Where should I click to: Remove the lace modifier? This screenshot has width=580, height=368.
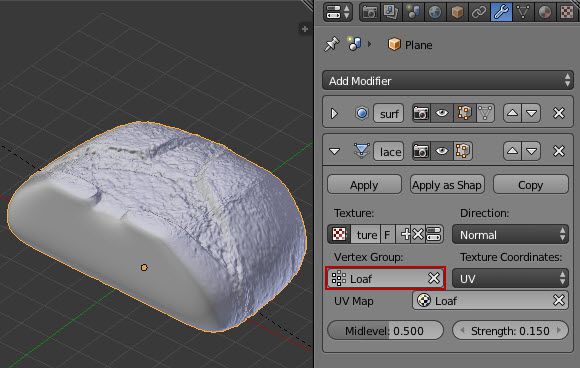coord(559,151)
